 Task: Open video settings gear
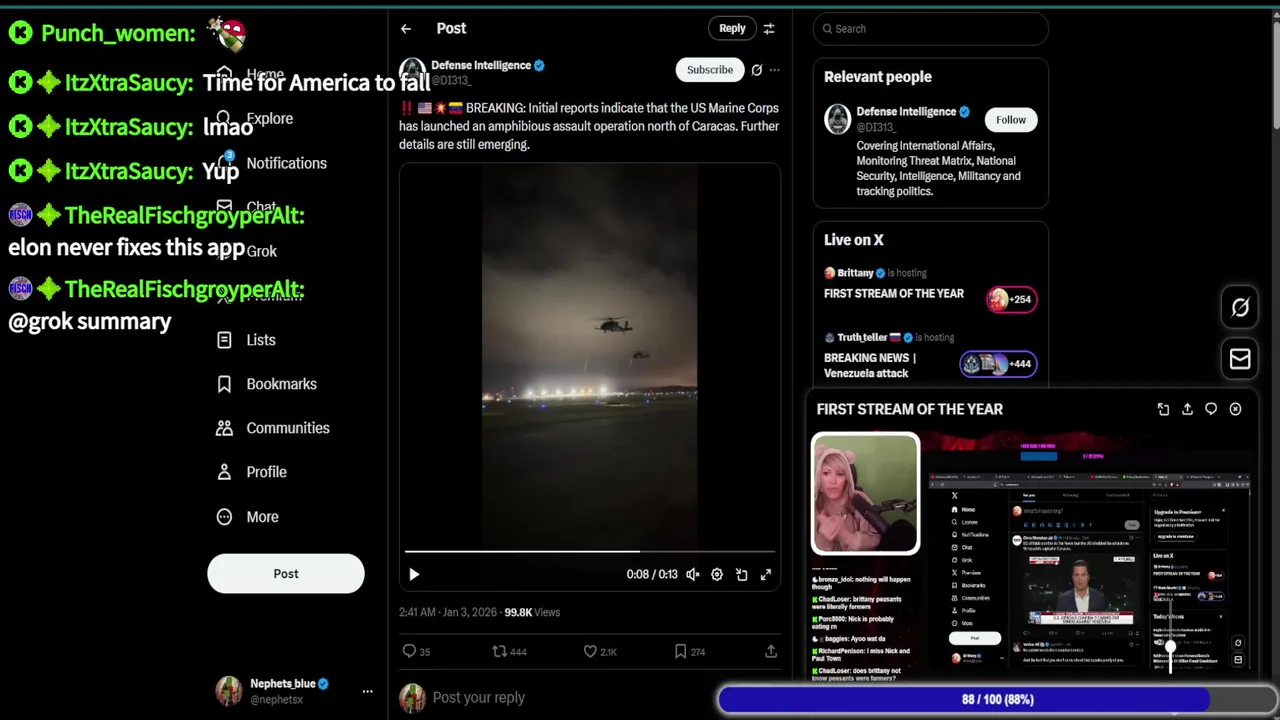point(717,575)
